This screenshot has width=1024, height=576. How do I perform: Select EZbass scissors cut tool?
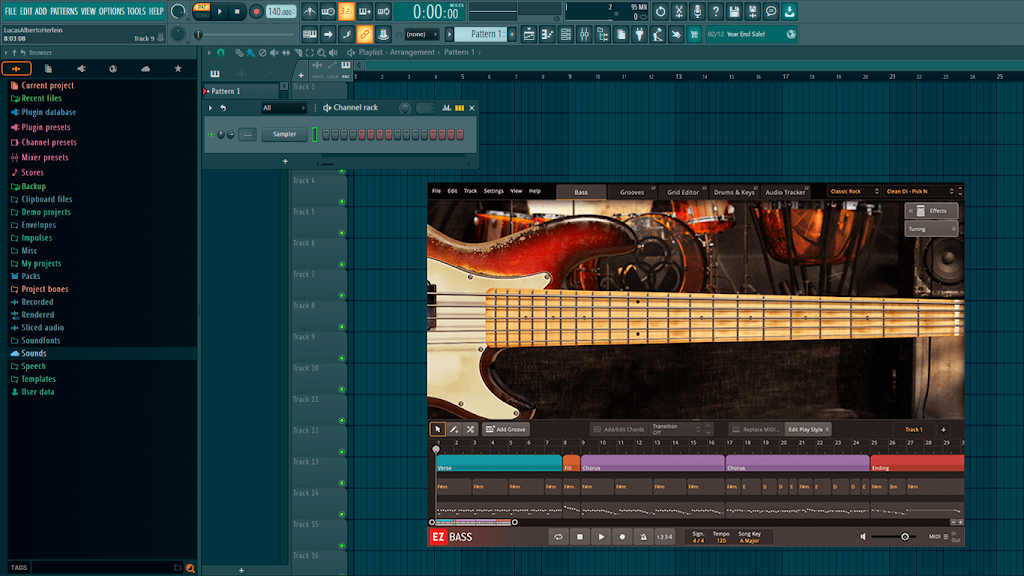(470, 429)
